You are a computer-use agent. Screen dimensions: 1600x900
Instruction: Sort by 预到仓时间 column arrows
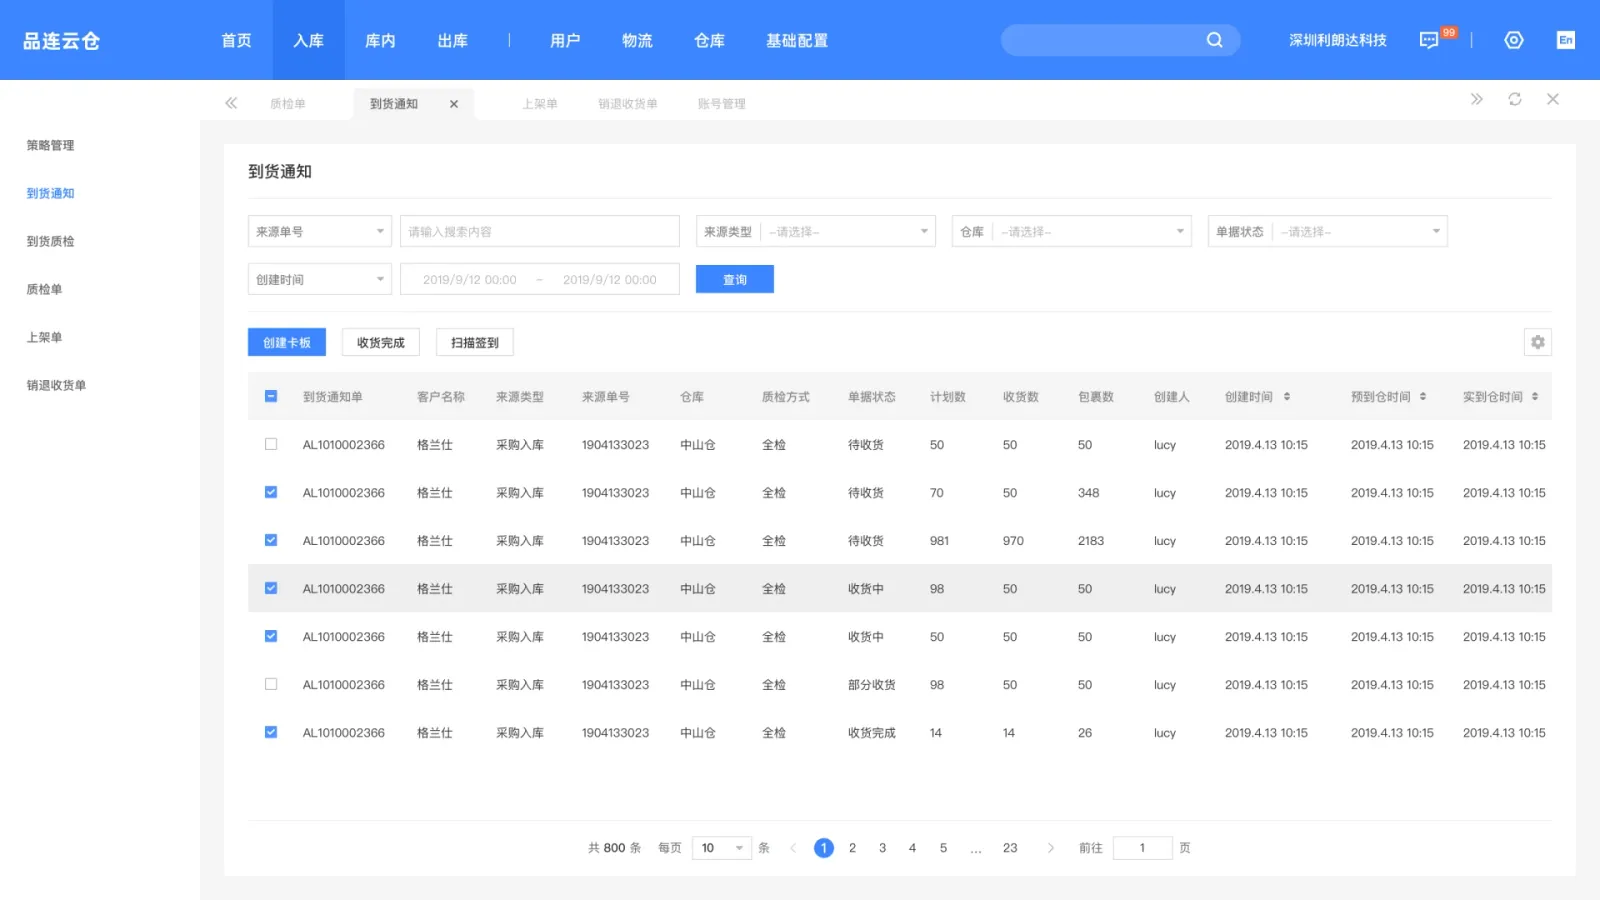(1423, 397)
